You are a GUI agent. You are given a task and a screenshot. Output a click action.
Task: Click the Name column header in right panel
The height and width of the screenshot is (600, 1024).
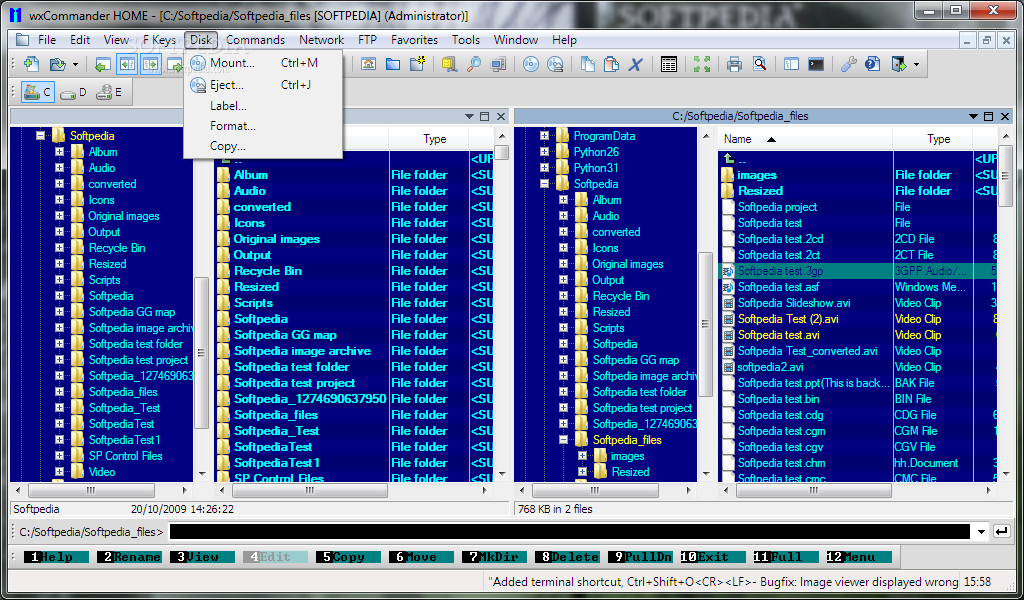(x=805, y=139)
